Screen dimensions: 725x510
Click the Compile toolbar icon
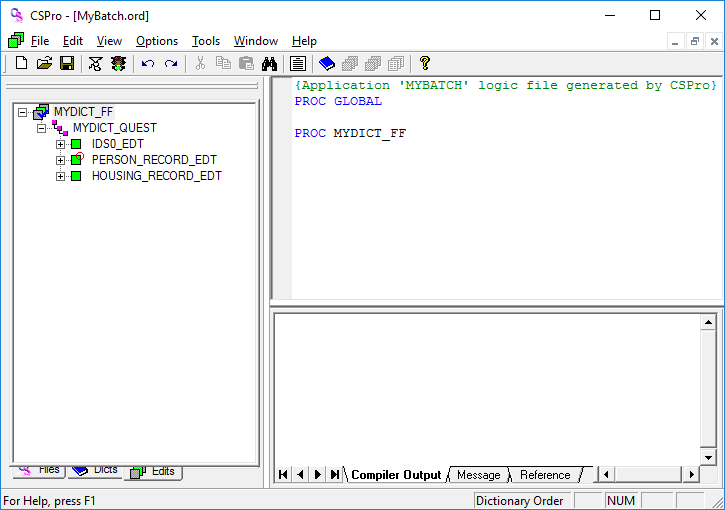(x=96, y=63)
